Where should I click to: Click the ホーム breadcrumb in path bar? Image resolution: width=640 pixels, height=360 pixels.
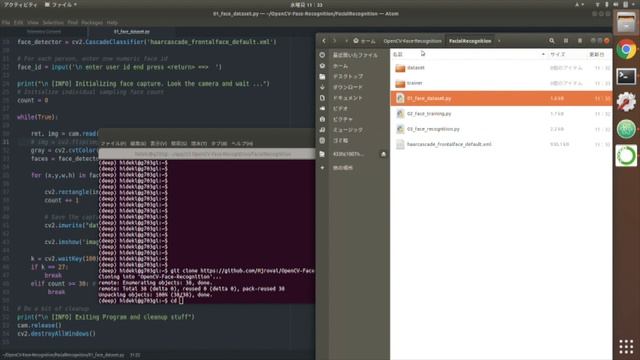tap(364, 41)
